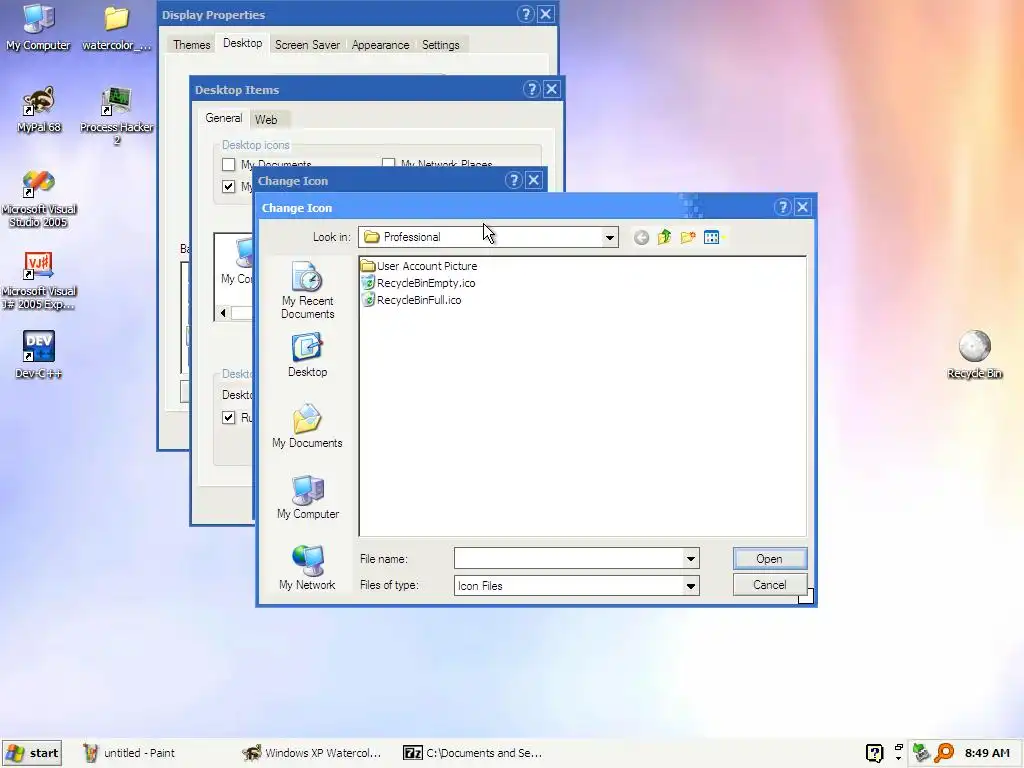Go back using the file dialog Back arrow
Viewport: 1024px width, 768px height.
(x=641, y=237)
